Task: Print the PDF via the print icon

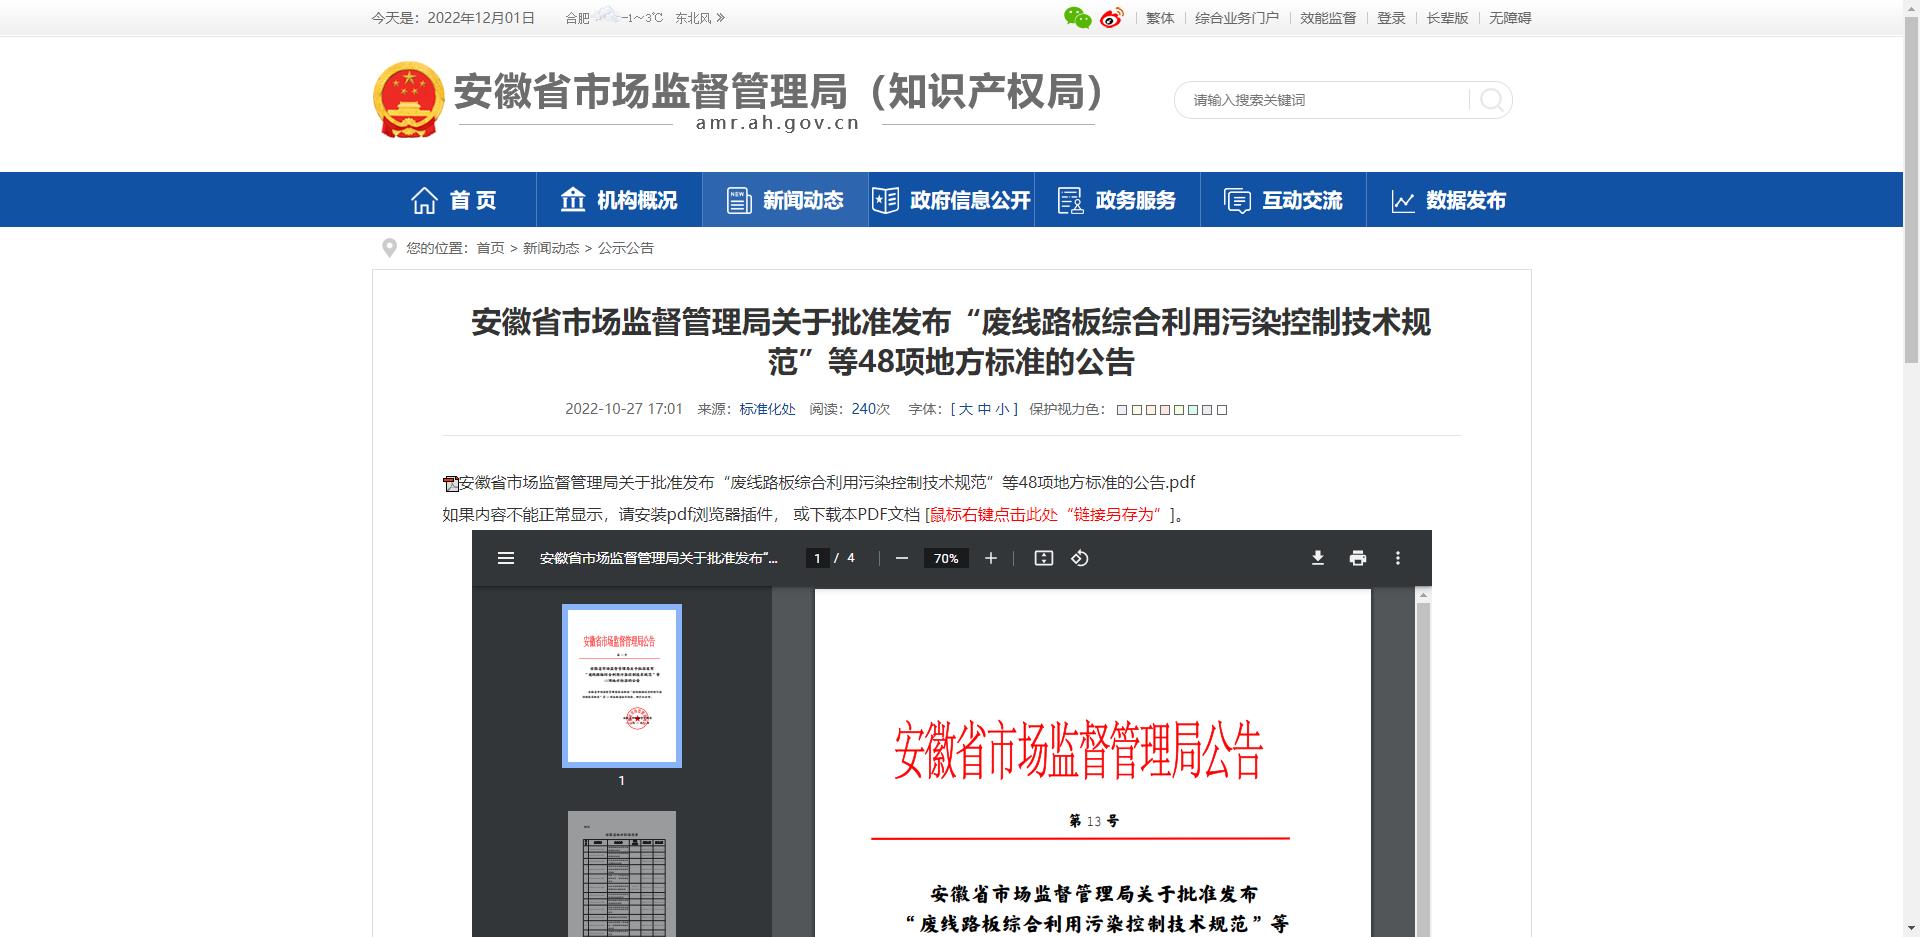Action: 1357,558
